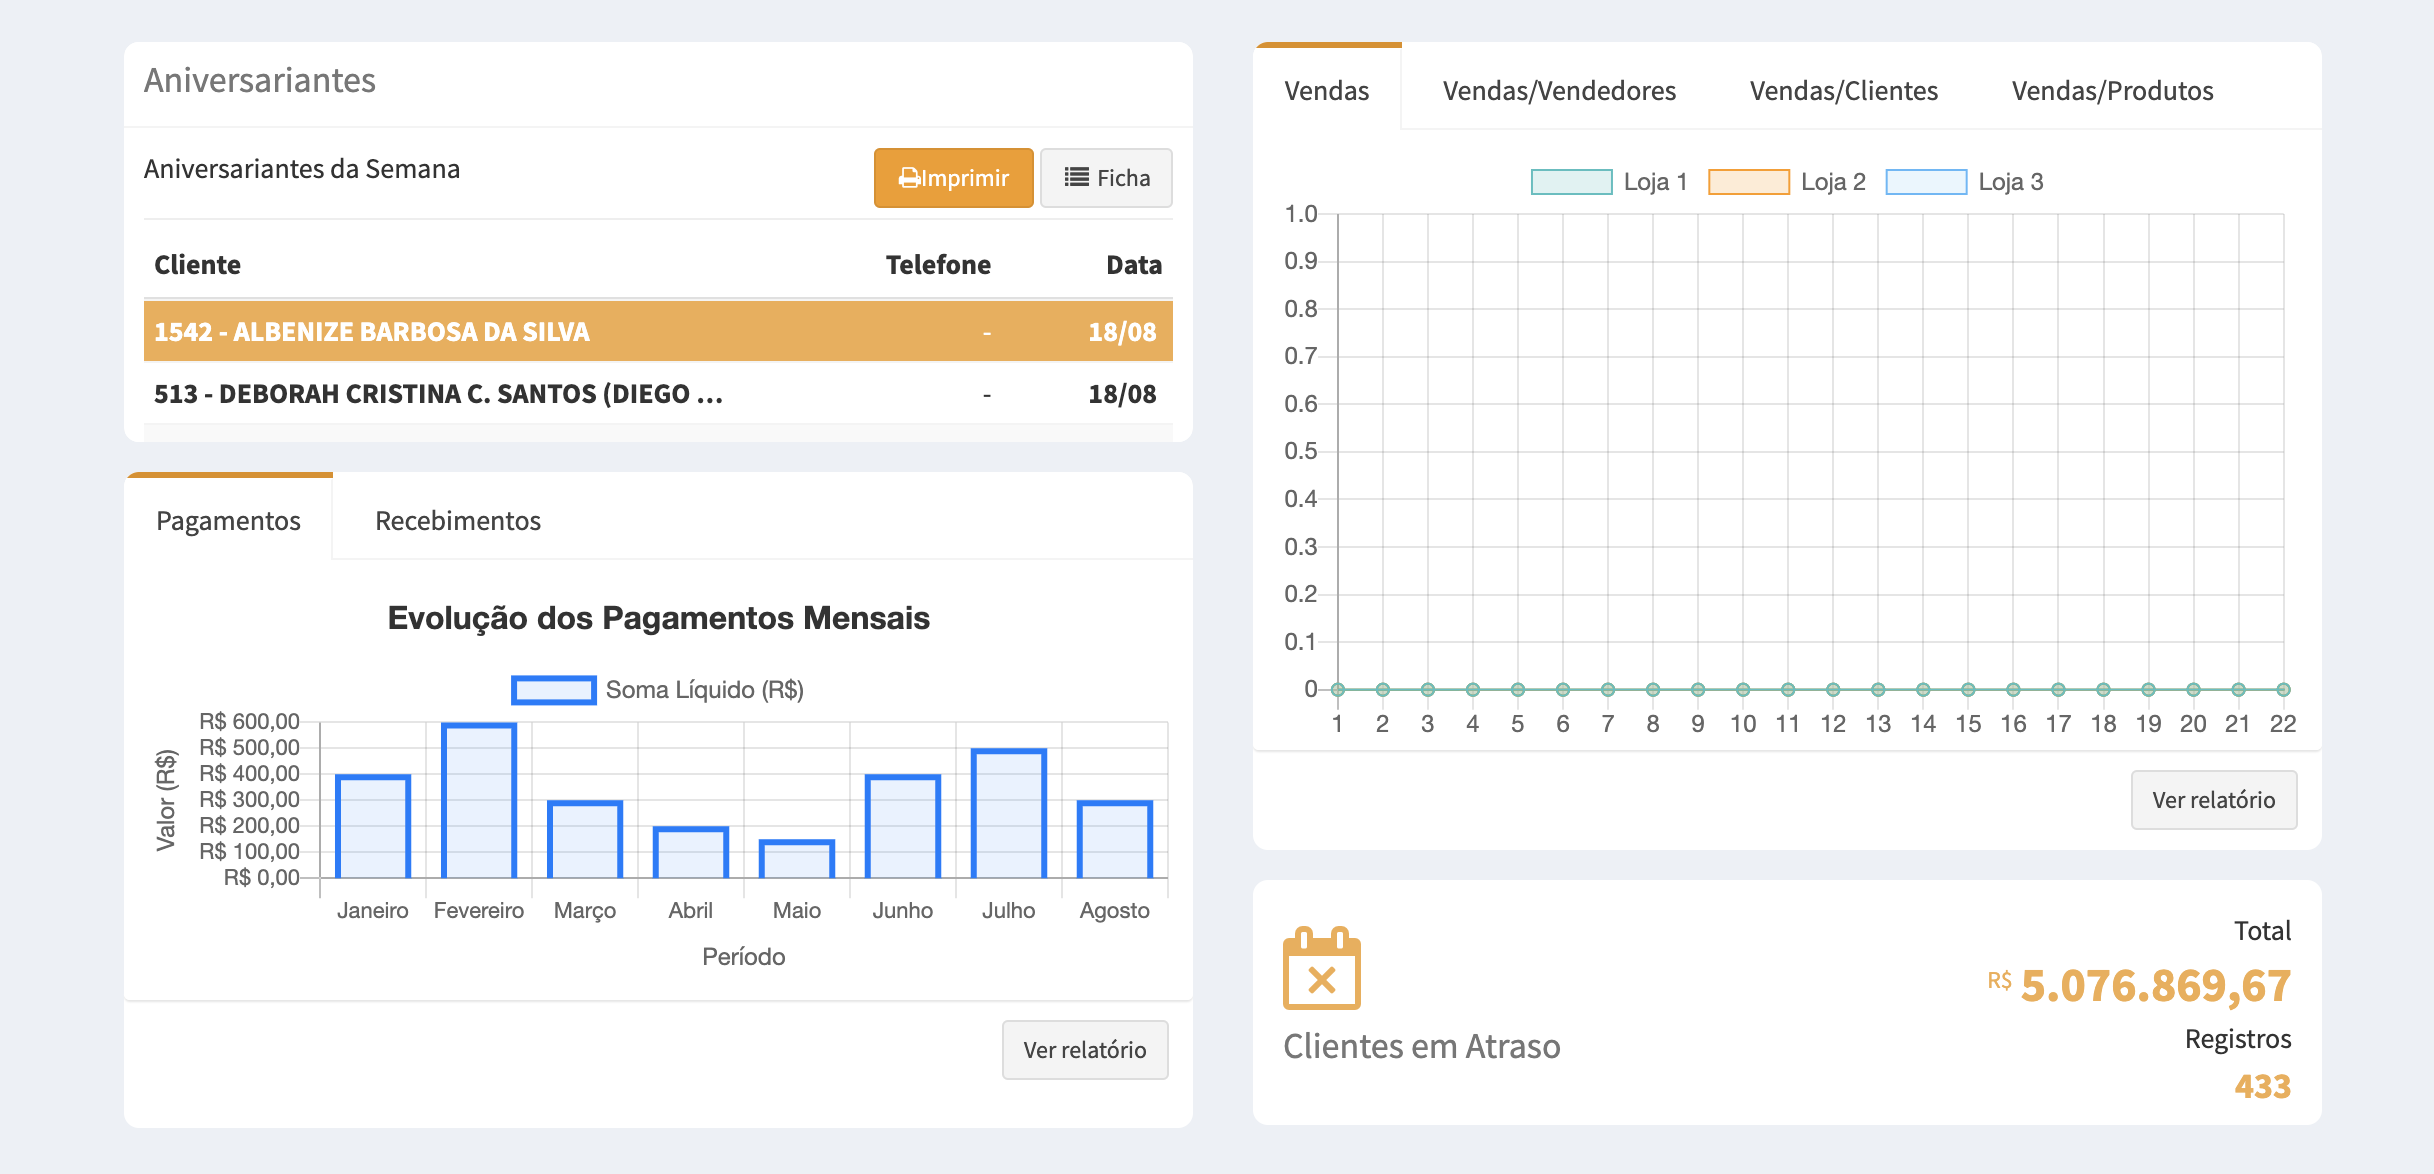Select the Vendas/Clientes tab
This screenshot has width=2434, height=1174.
click(x=1843, y=91)
